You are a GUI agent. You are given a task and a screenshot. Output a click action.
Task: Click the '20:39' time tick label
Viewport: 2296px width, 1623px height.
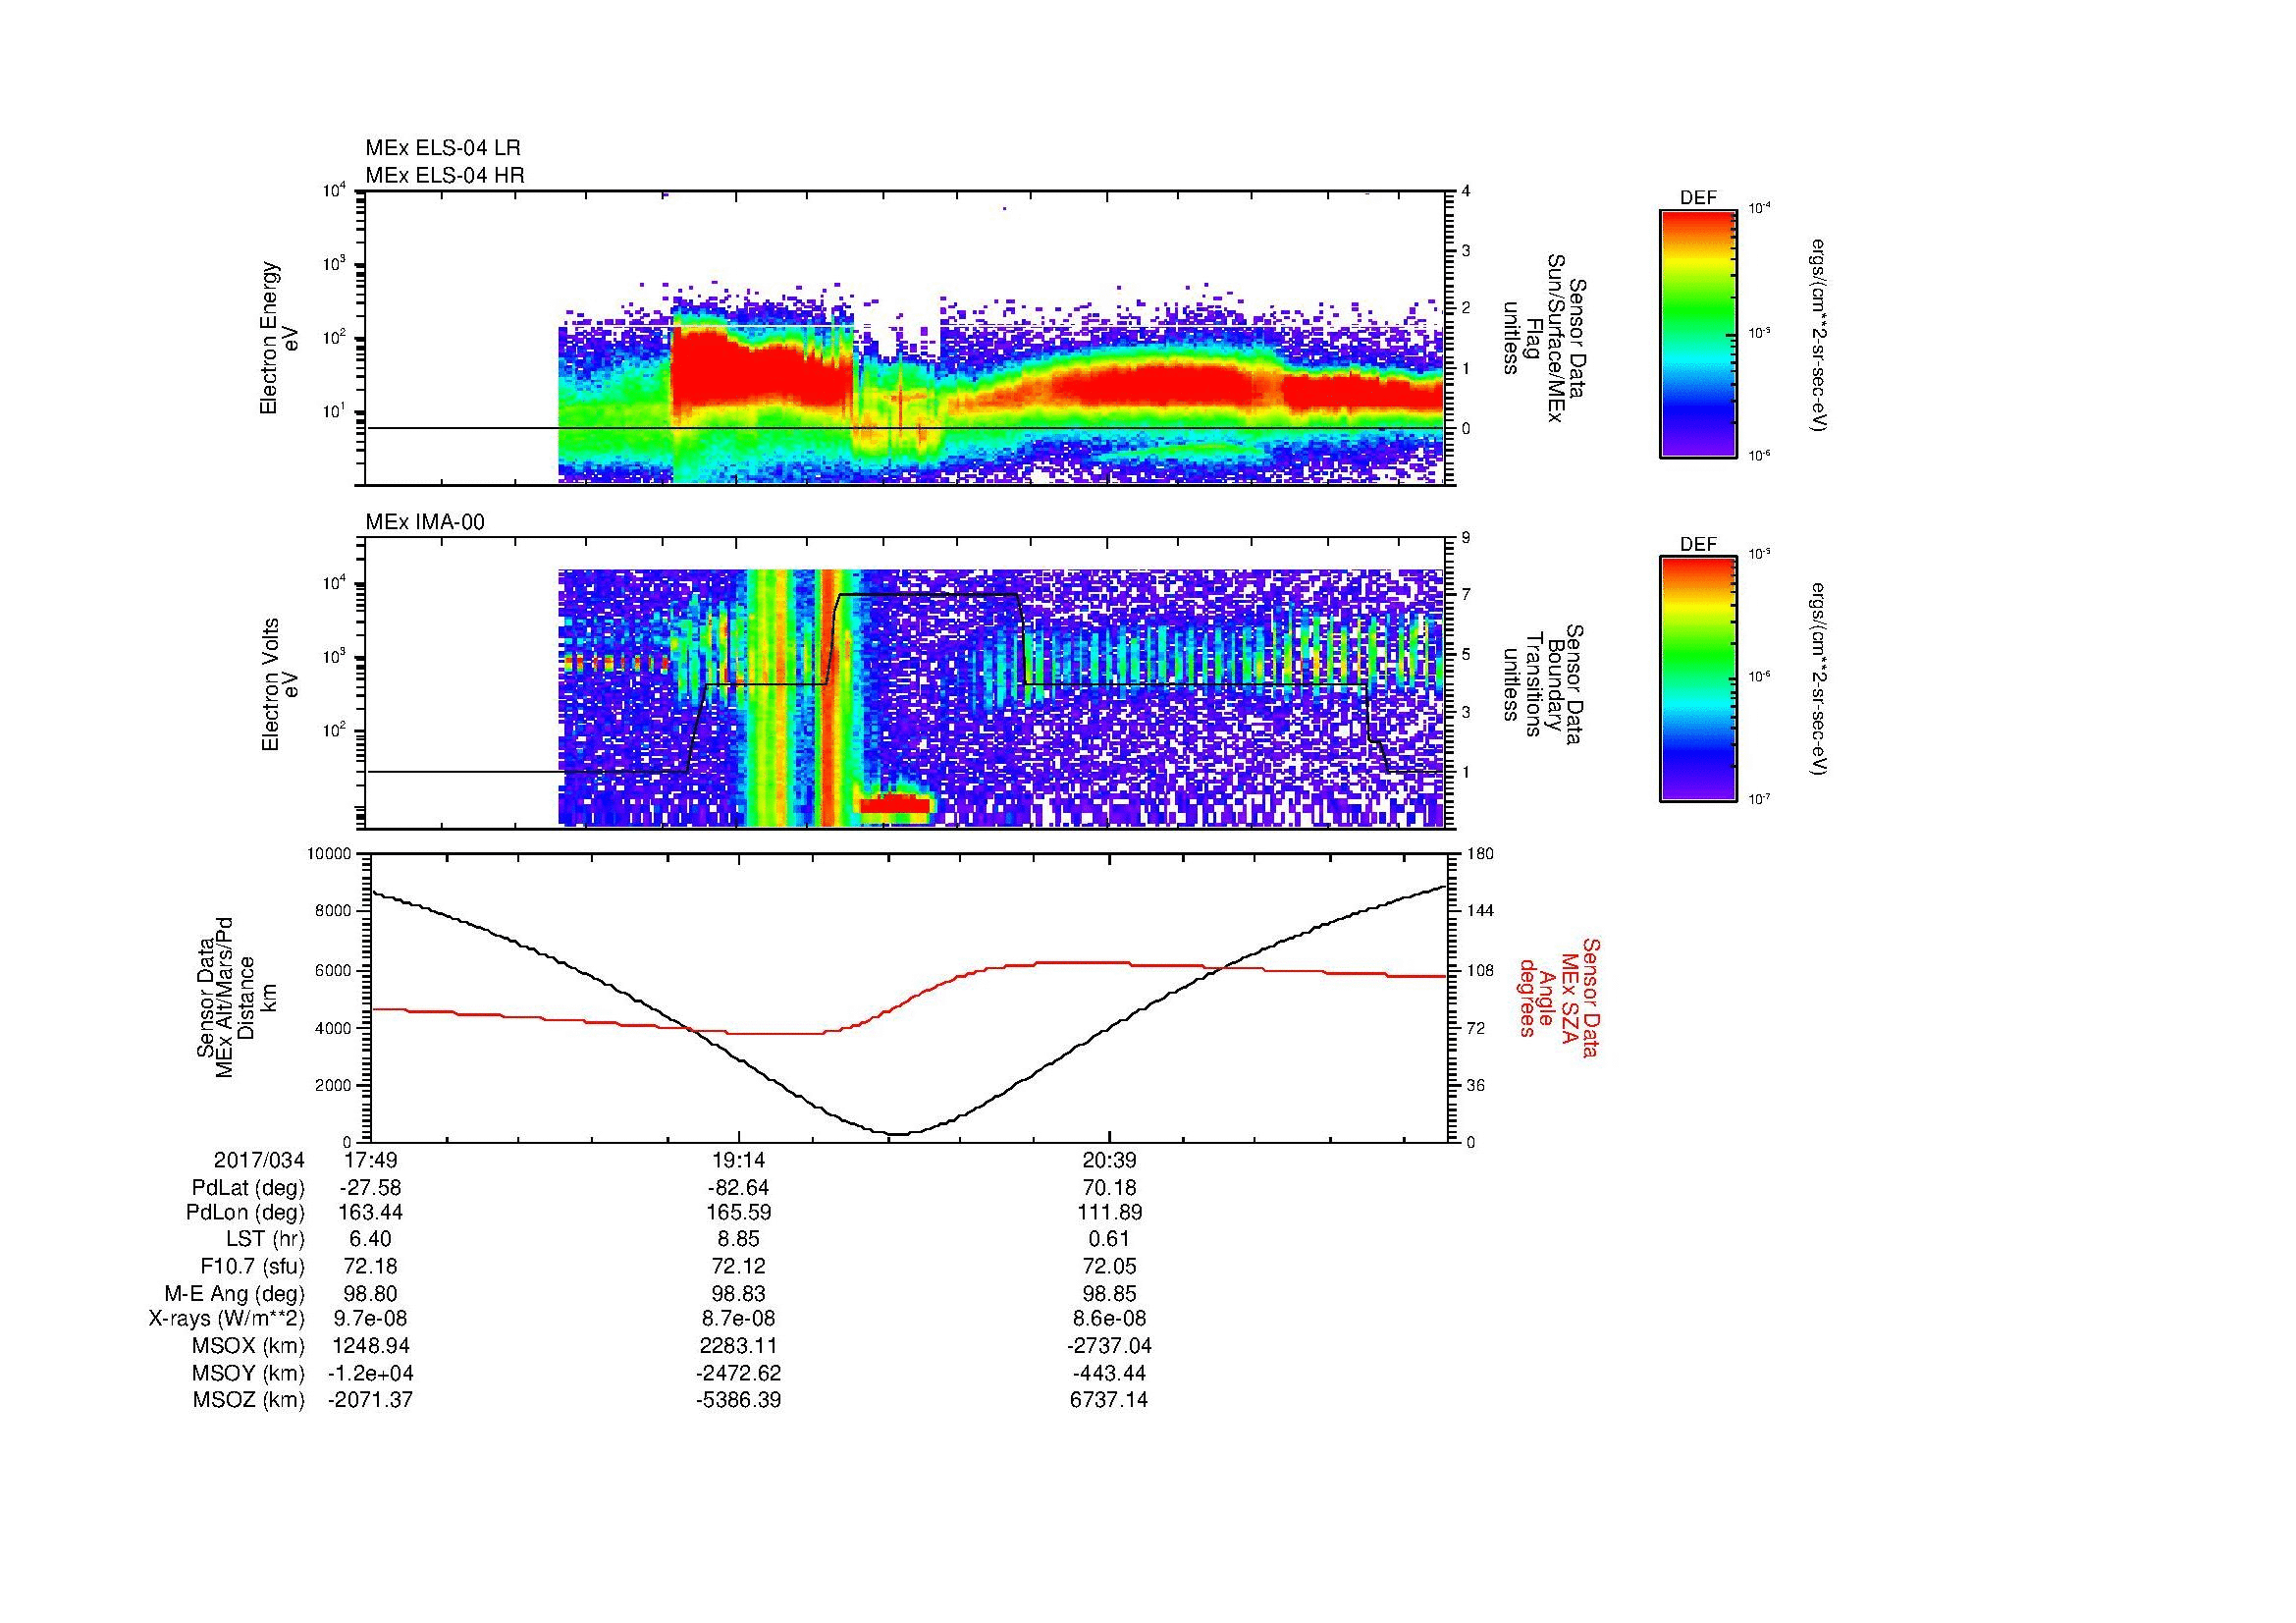click(1109, 1161)
